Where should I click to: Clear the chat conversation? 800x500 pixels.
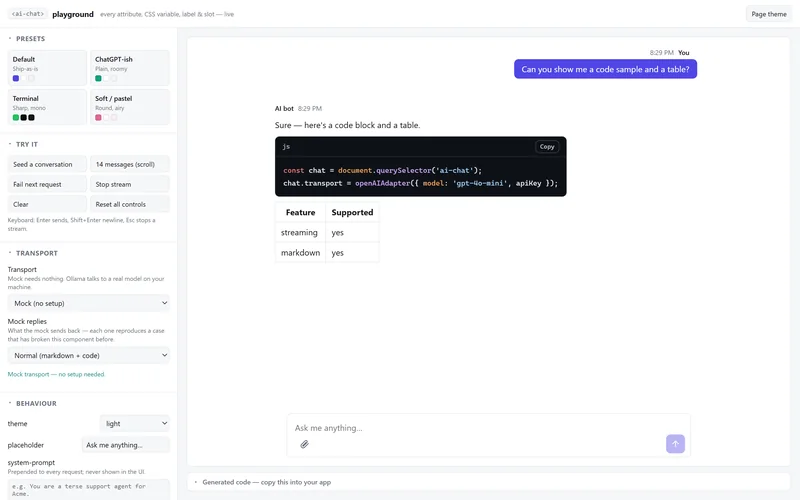pyautogui.click(x=47, y=204)
